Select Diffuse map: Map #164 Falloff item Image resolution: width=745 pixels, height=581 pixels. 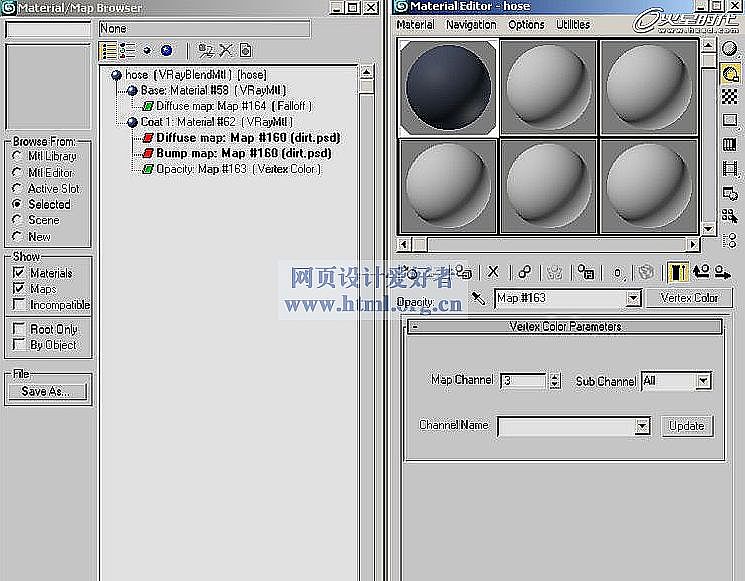(x=227, y=106)
